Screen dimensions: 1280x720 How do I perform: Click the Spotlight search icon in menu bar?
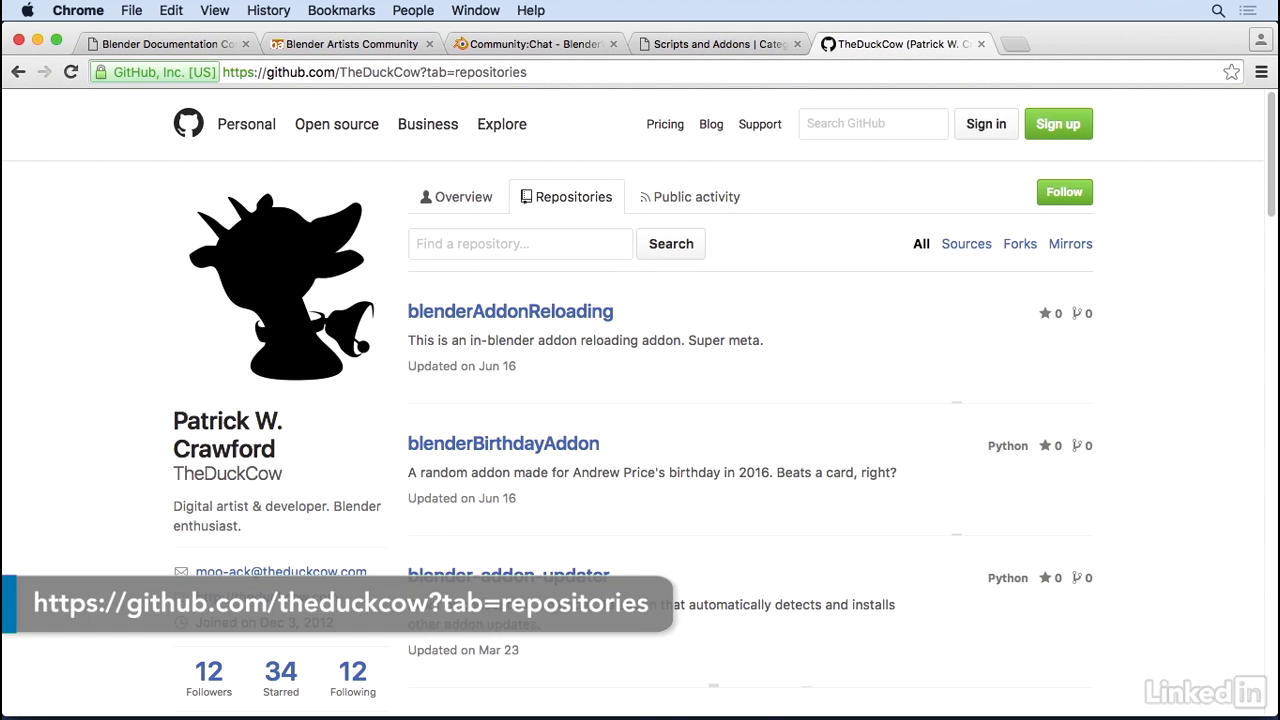[1218, 10]
